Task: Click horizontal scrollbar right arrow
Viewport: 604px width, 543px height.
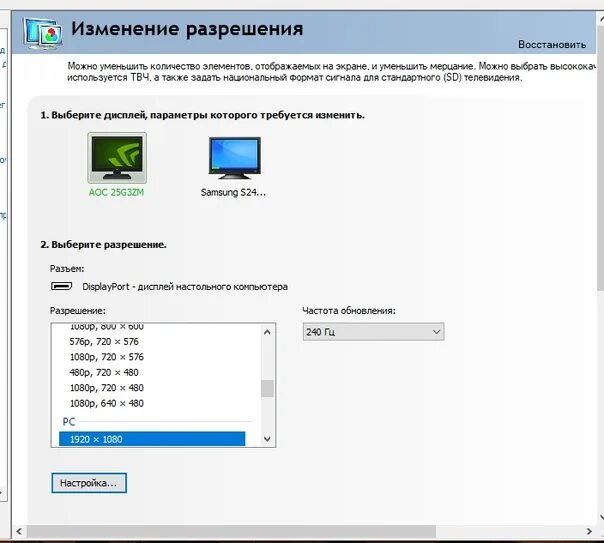Action: [589, 531]
